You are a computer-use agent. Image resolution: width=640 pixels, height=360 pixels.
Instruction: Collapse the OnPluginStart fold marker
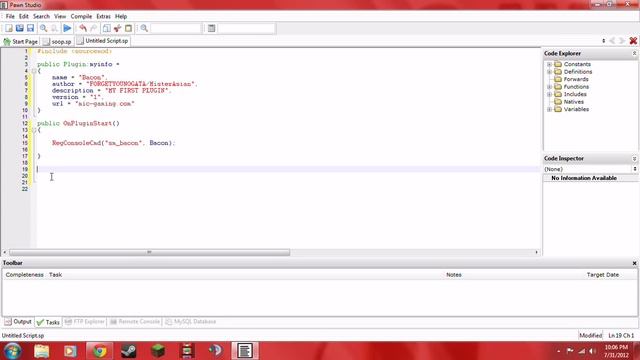(34, 130)
